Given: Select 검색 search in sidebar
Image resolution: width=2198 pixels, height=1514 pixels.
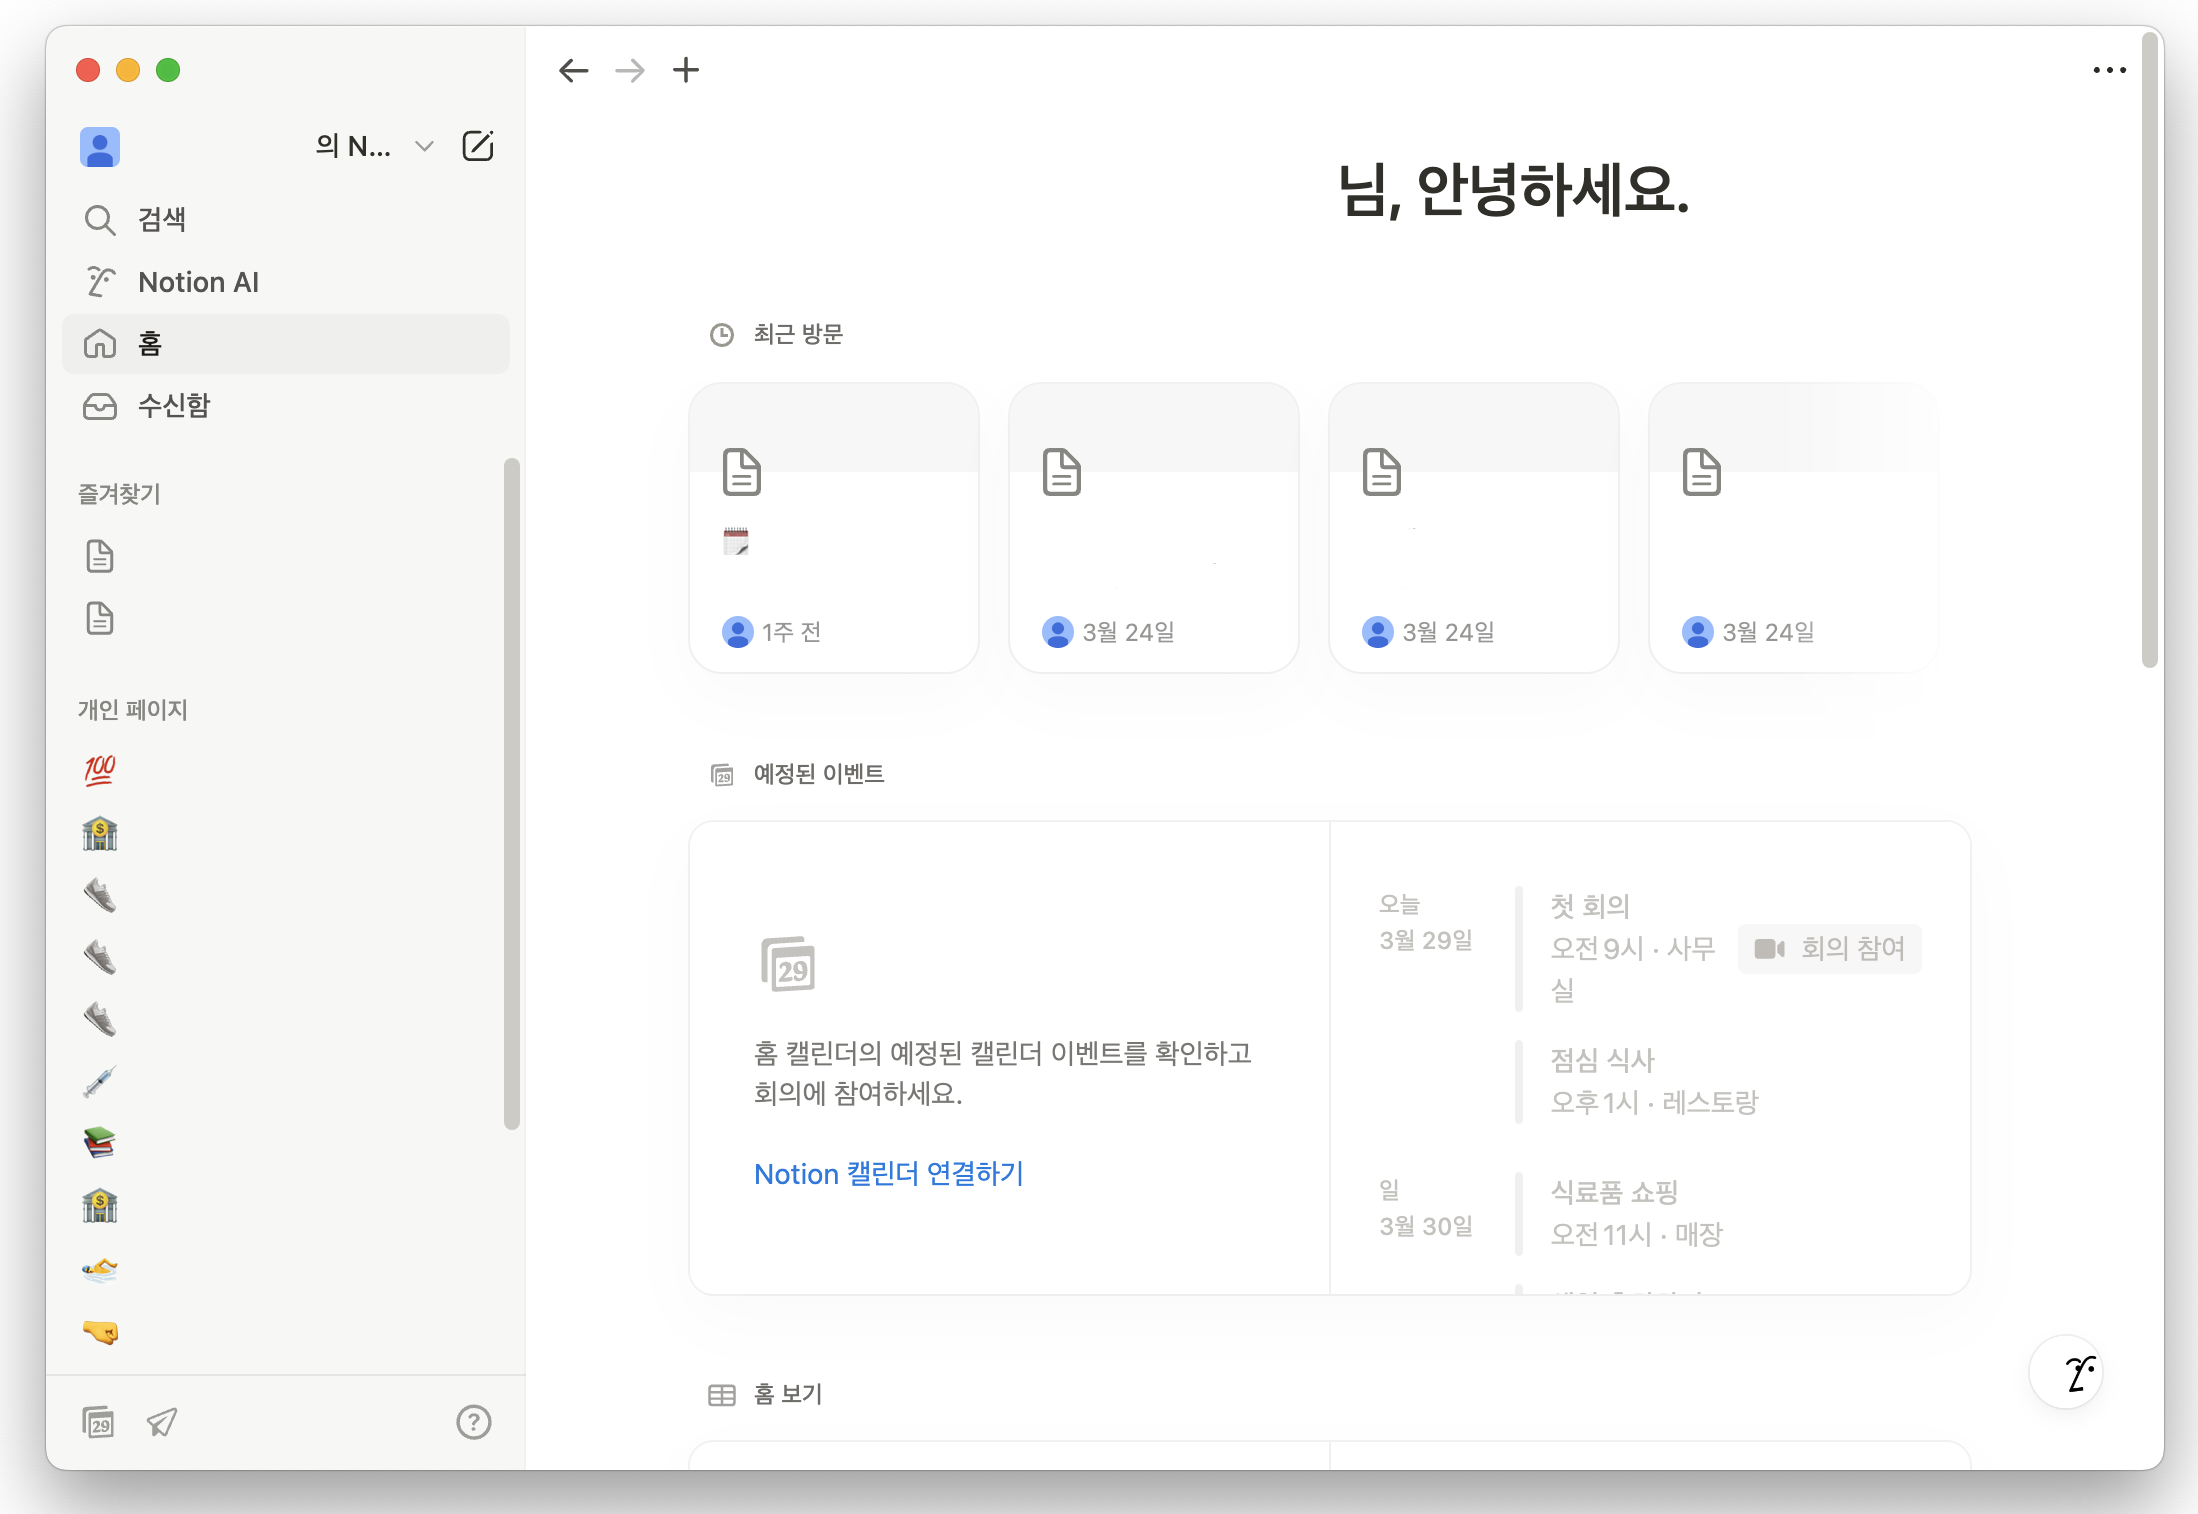Looking at the screenshot, I should point(162,220).
